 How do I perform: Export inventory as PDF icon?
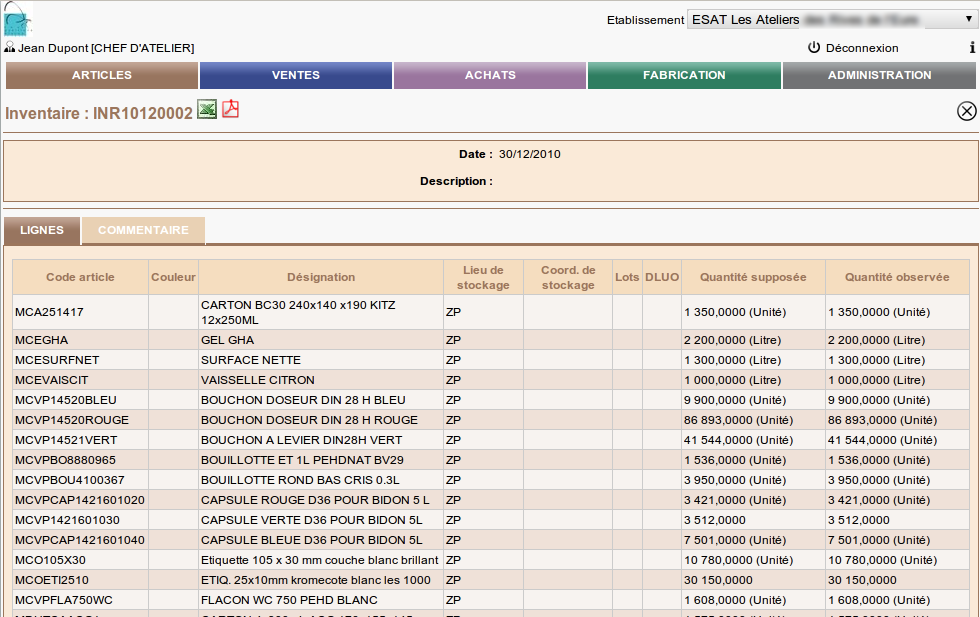point(231,109)
